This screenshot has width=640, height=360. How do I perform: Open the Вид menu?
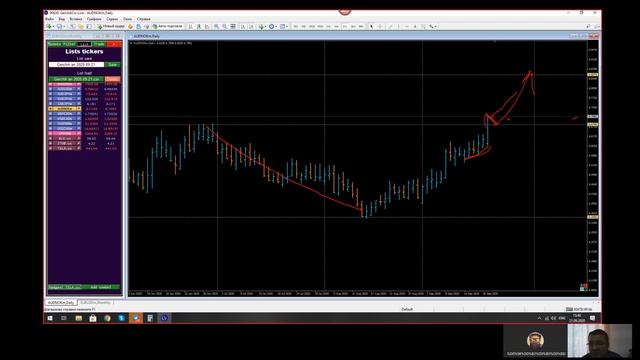click(61, 19)
